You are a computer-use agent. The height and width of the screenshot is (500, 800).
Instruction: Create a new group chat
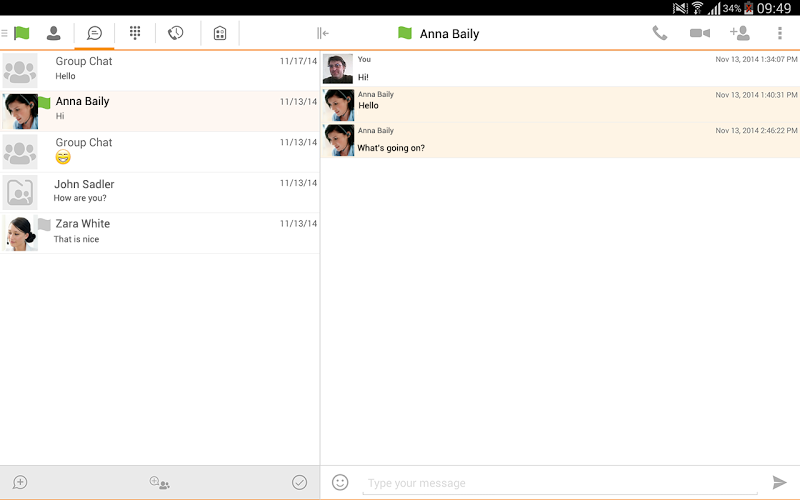[159, 482]
